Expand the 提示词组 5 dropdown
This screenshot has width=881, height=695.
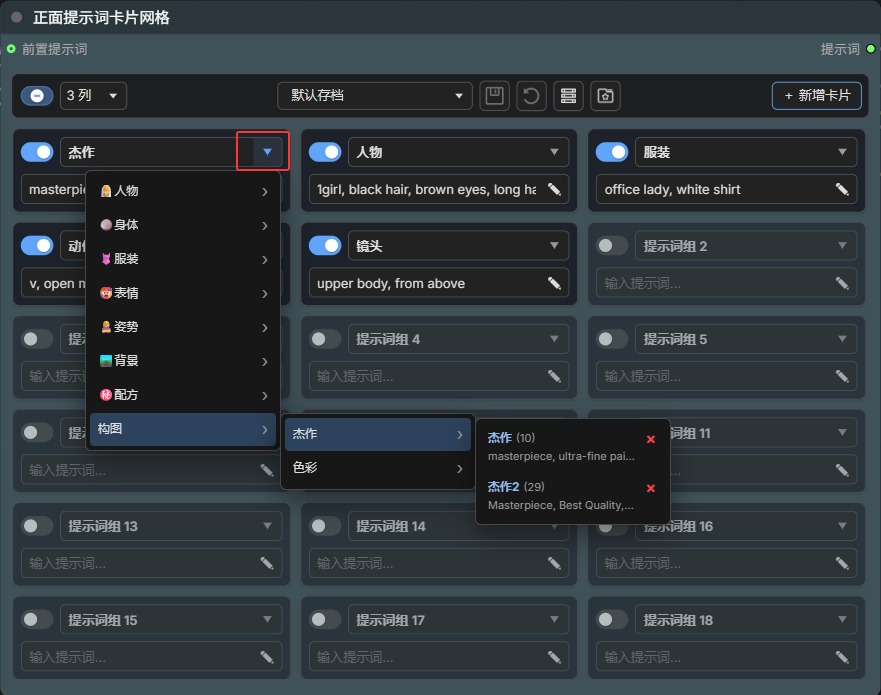(842, 339)
